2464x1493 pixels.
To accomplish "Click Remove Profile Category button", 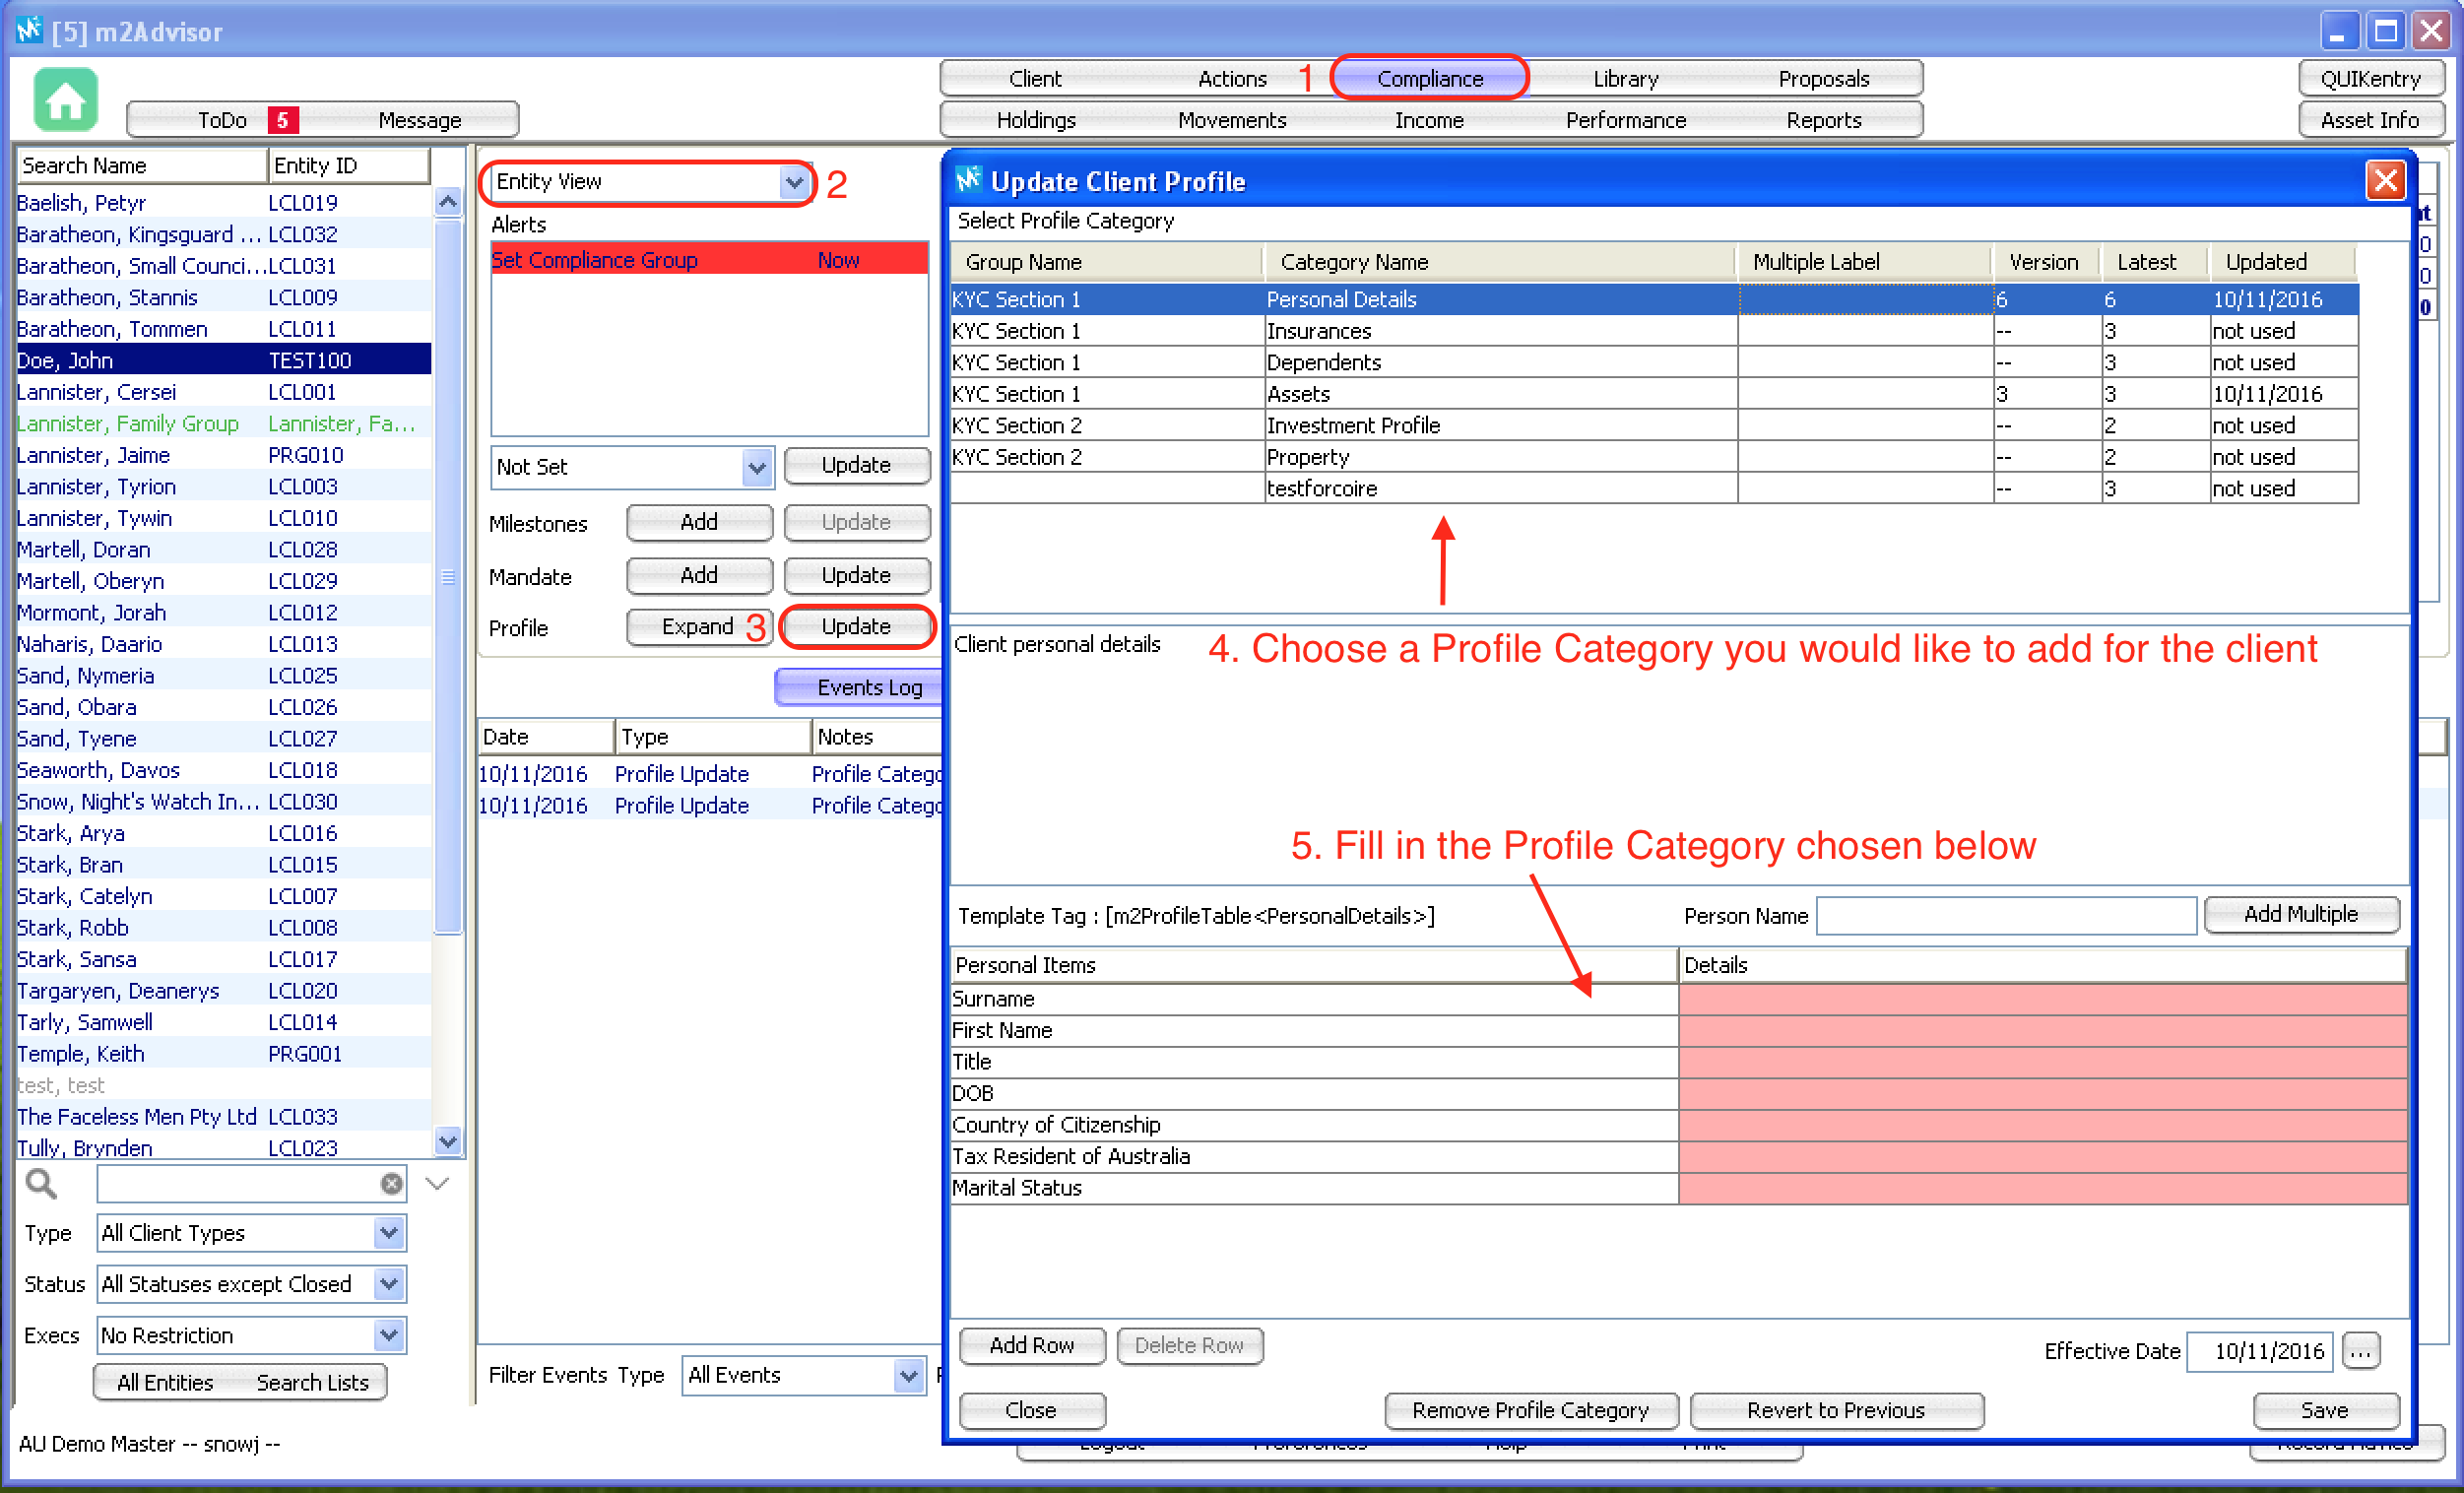I will click(x=1530, y=1410).
